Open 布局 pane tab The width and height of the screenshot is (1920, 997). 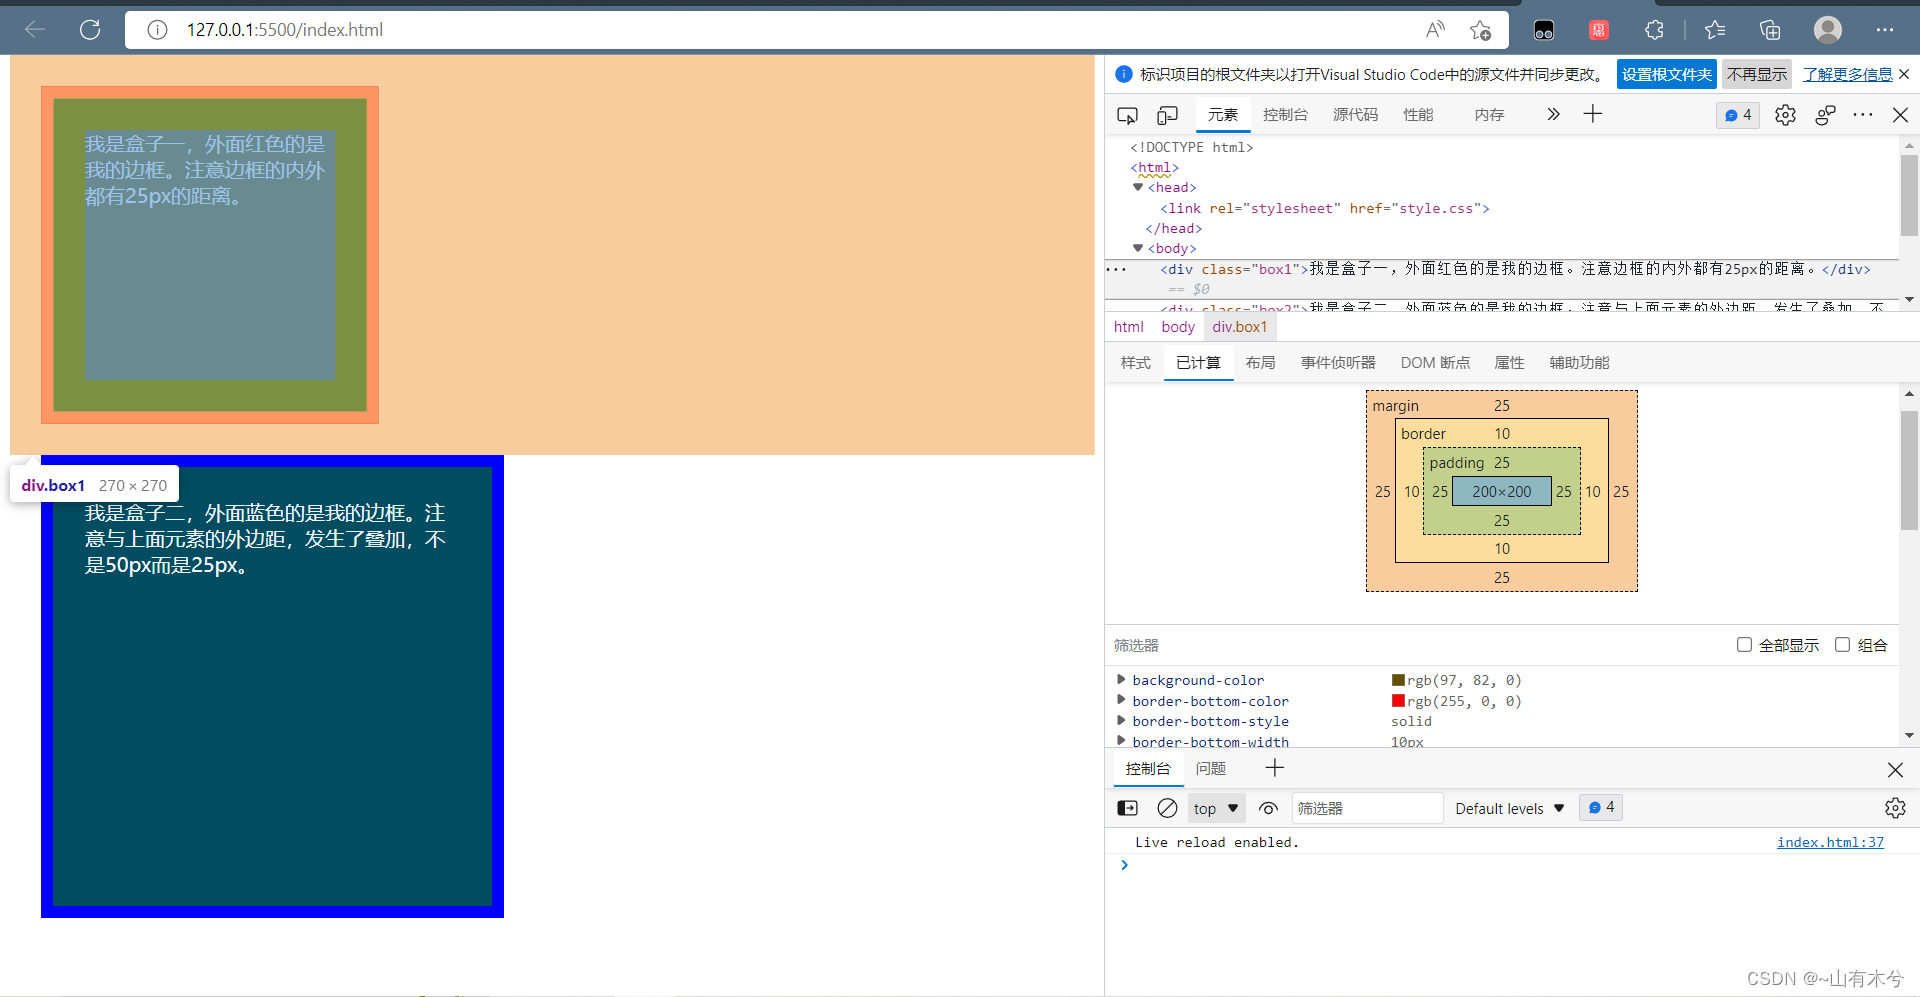[x=1260, y=363]
